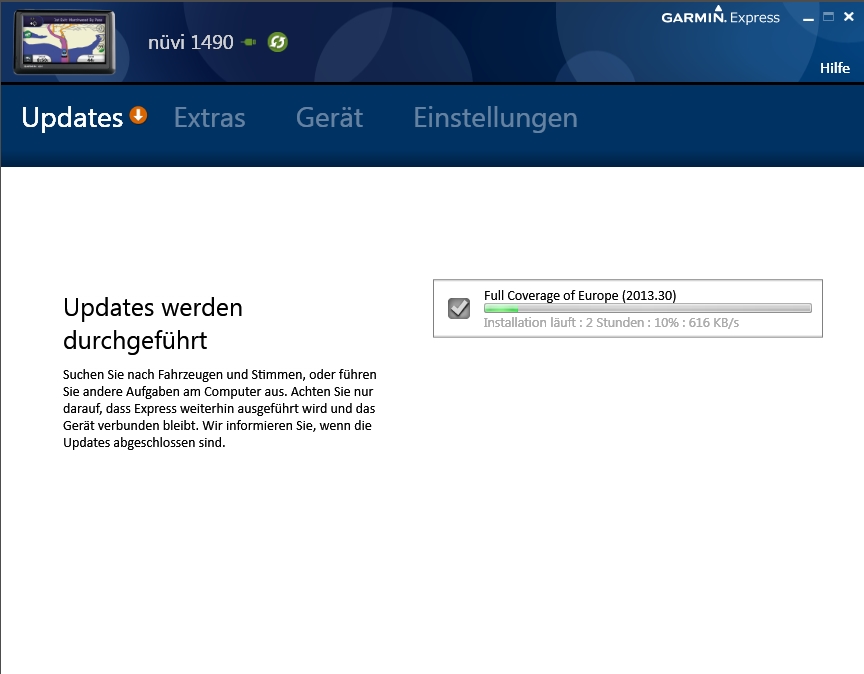Viewport: 864px width, 674px height.
Task: Click the green USB plug connection icon
Action: point(249,43)
